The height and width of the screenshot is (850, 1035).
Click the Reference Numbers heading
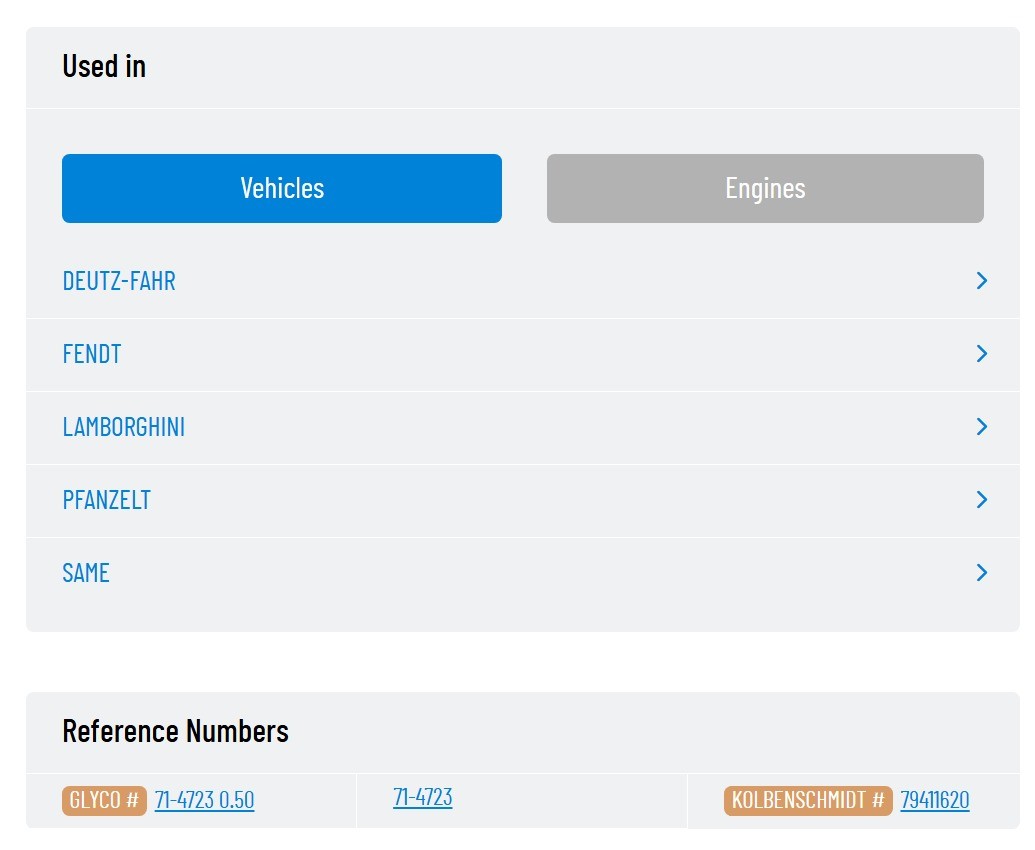(x=176, y=731)
